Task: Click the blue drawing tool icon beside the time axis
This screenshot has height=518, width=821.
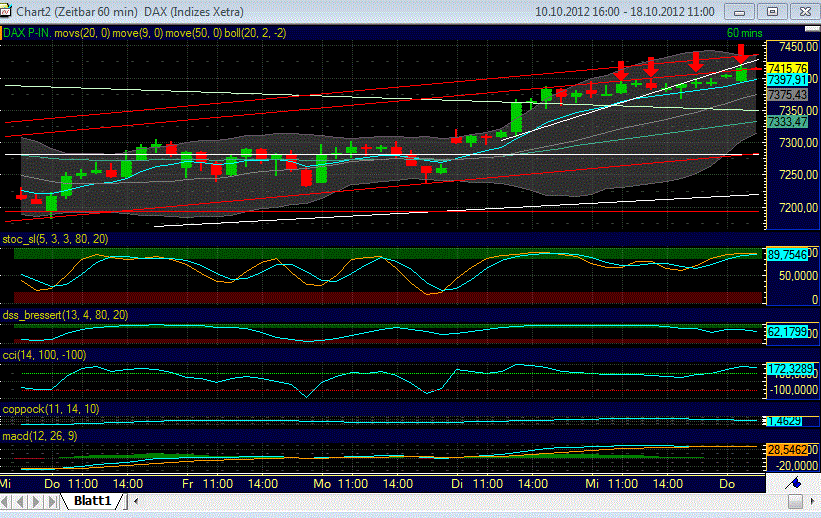Action: tap(793, 483)
